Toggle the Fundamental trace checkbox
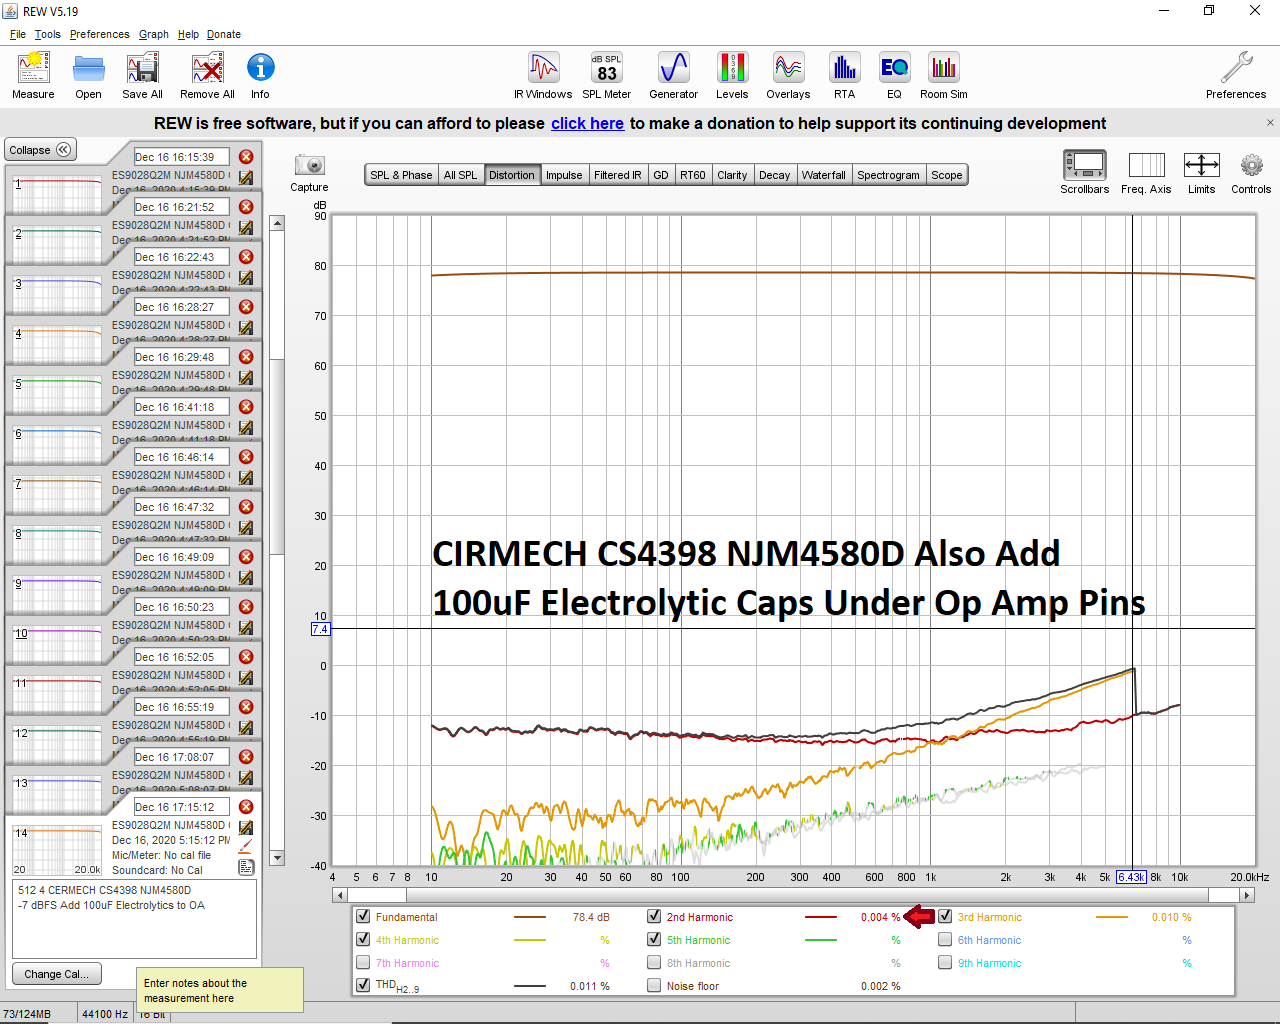 (364, 916)
